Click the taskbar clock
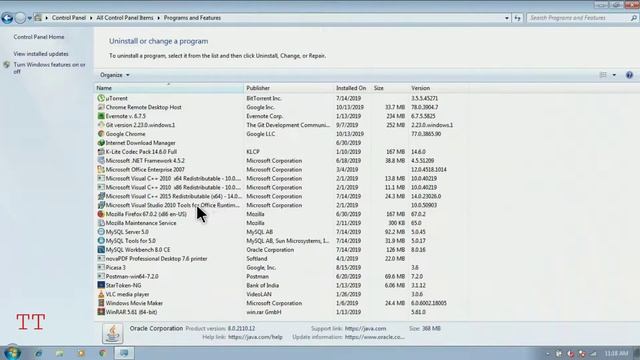Viewport: 640px width, 360px height. 617,353
